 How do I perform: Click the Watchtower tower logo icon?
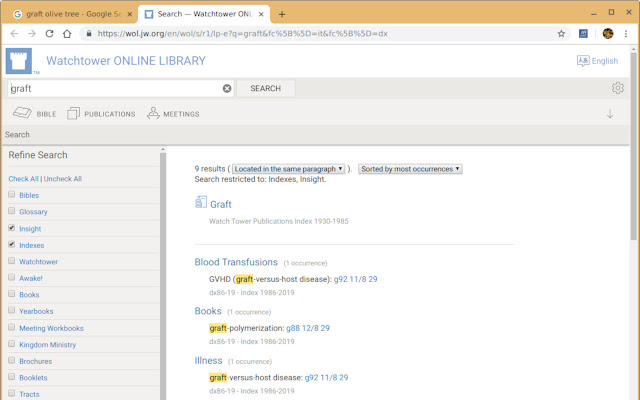[x=19, y=61]
